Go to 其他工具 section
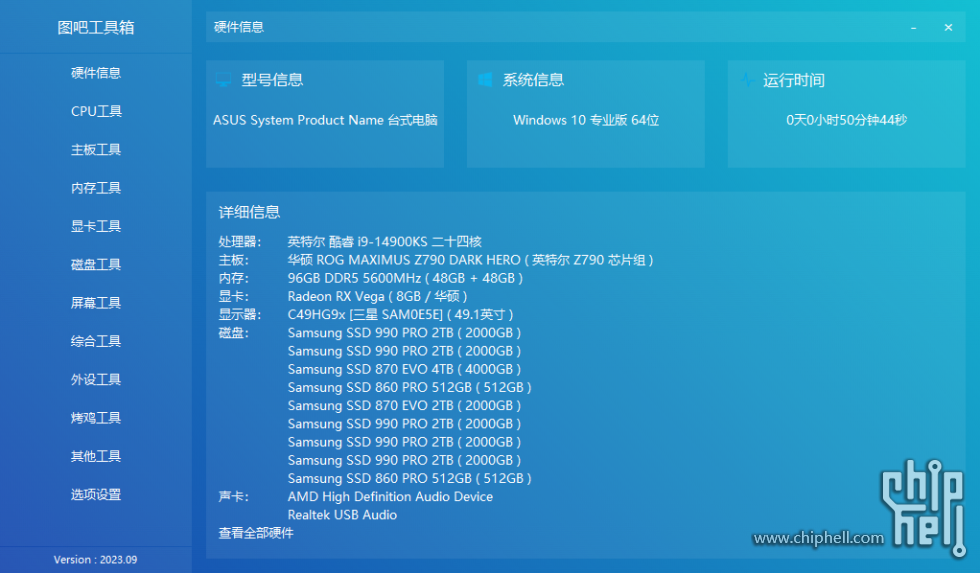The image size is (980, 573). click(x=96, y=456)
